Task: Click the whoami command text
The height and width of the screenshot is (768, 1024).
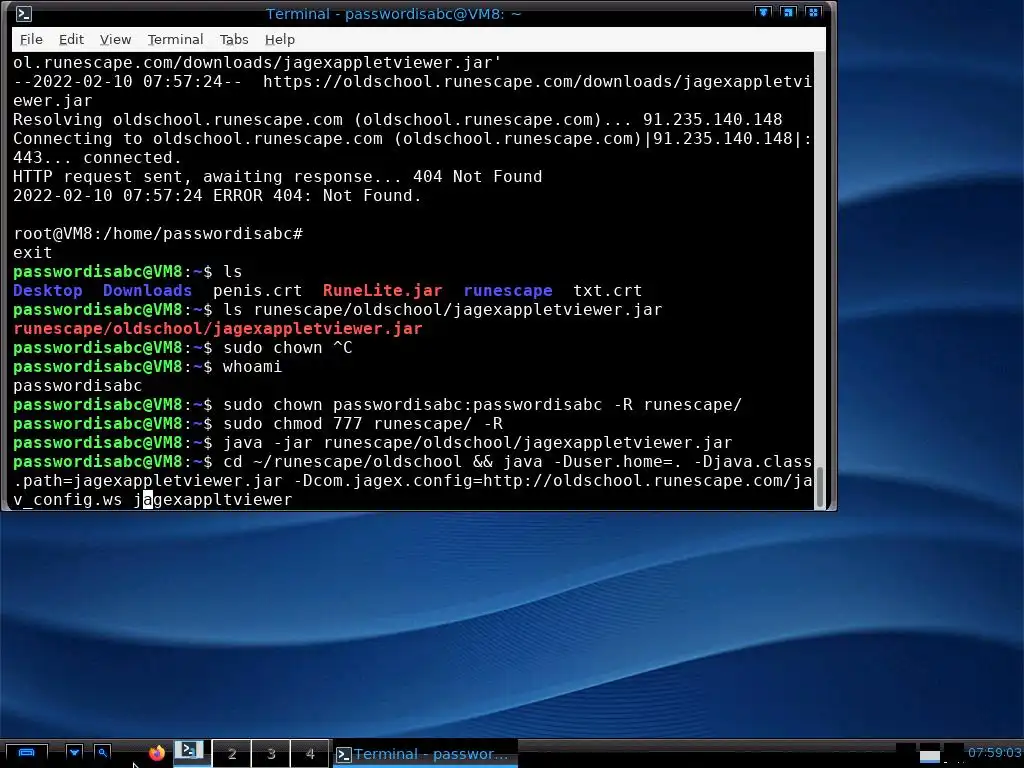Action: [x=253, y=366]
